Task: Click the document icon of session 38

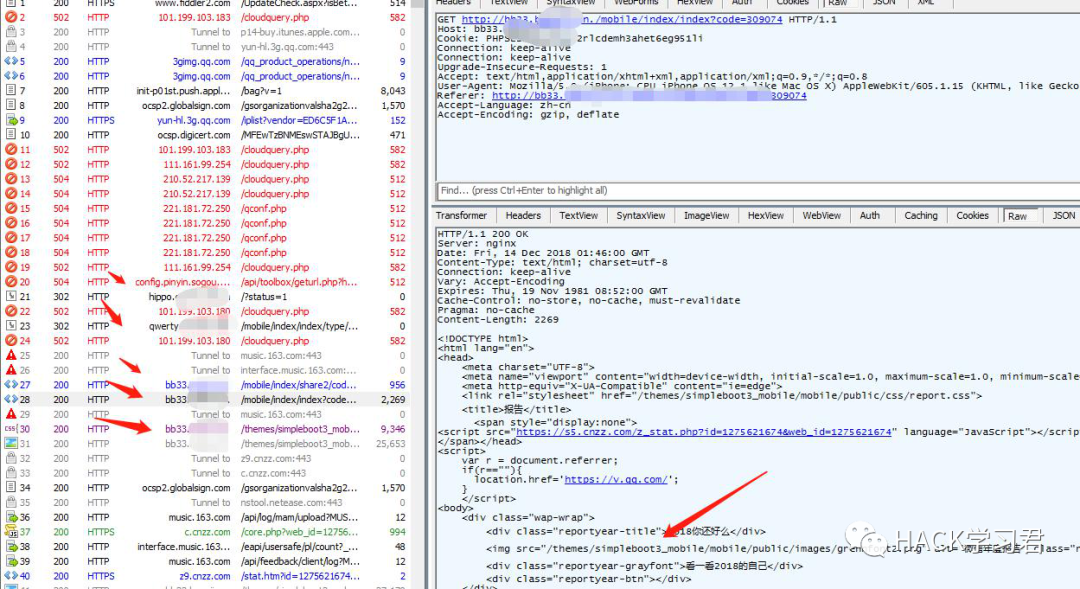Action: (11, 546)
